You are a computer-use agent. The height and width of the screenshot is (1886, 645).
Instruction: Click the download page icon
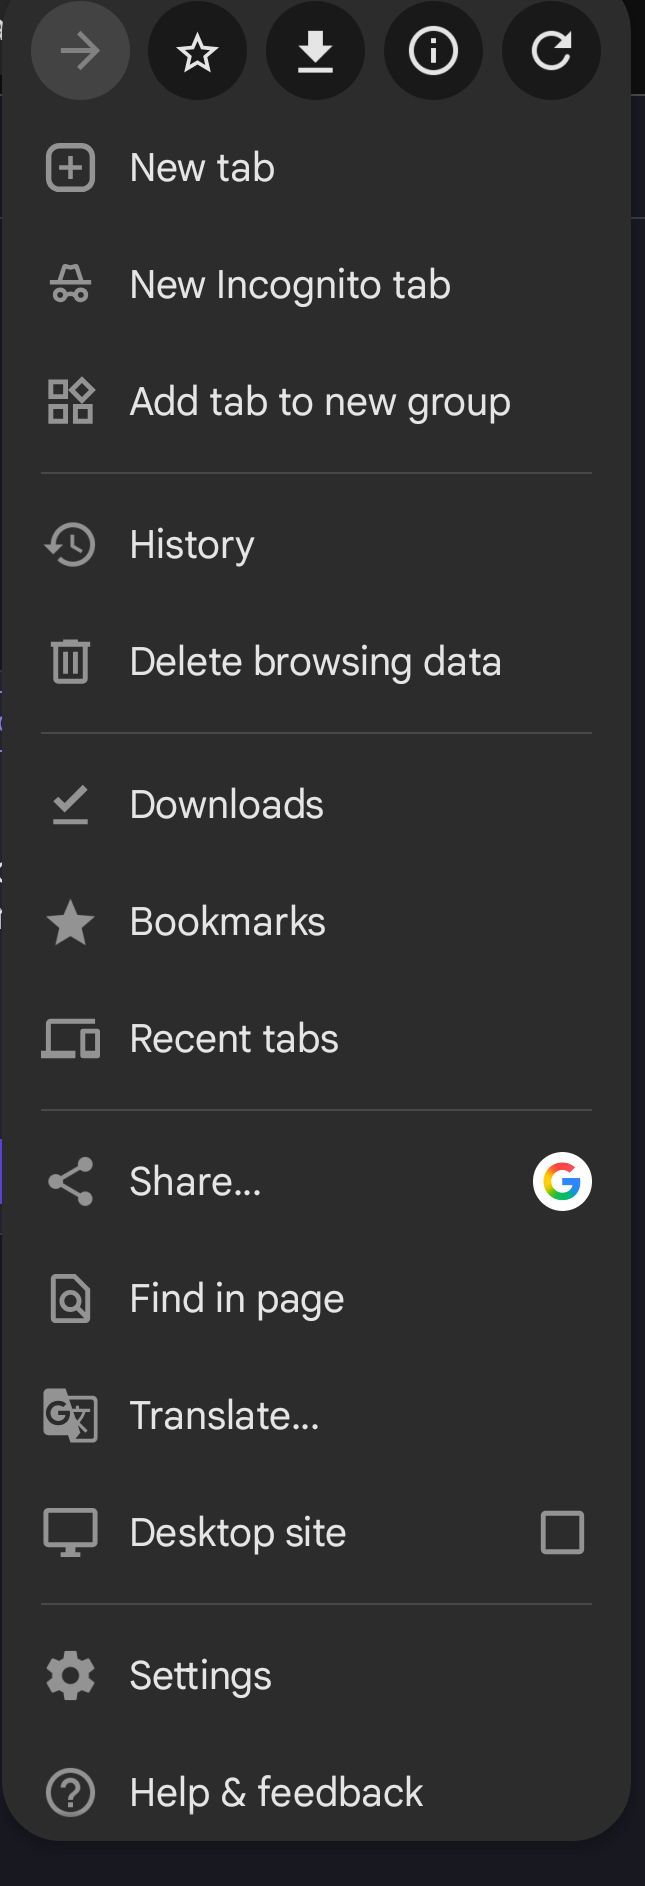pyautogui.click(x=315, y=51)
